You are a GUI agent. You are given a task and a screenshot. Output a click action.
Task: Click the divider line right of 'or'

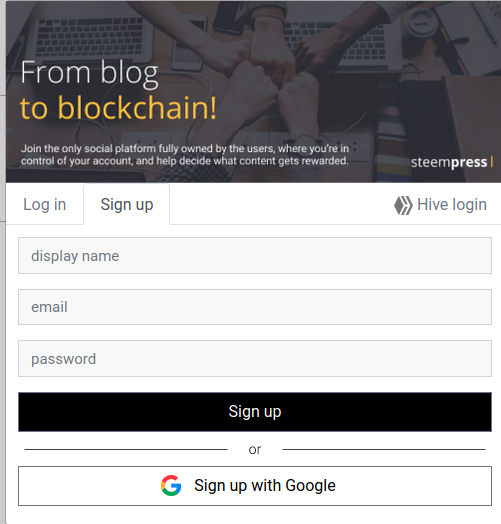pos(384,449)
